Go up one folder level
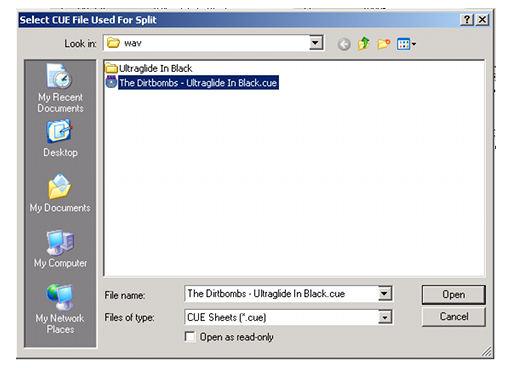The height and width of the screenshot is (368, 512). (364, 44)
